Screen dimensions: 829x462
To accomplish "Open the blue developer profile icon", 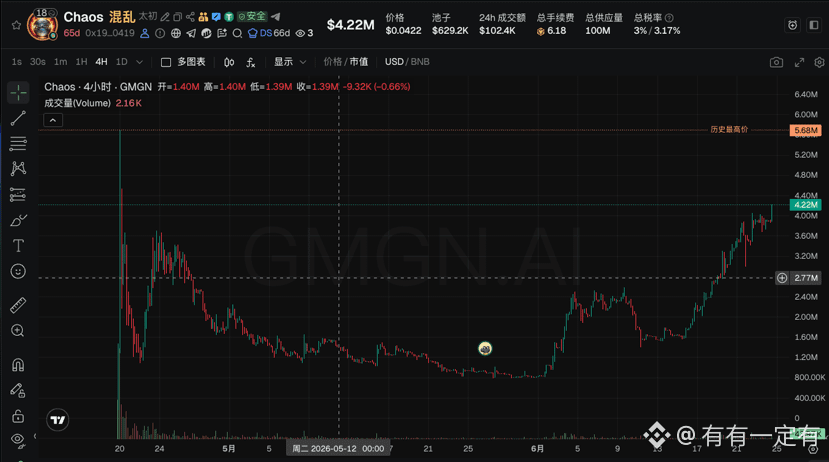I will (x=144, y=33).
